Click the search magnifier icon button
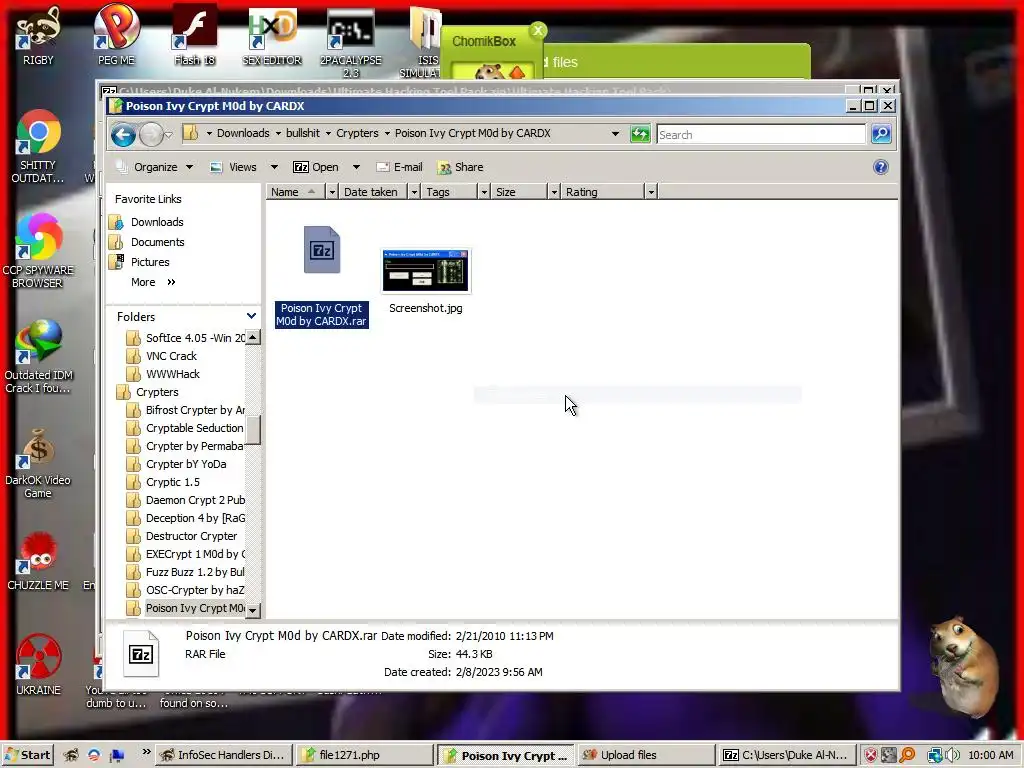 pyautogui.click(x=881, y=134)
